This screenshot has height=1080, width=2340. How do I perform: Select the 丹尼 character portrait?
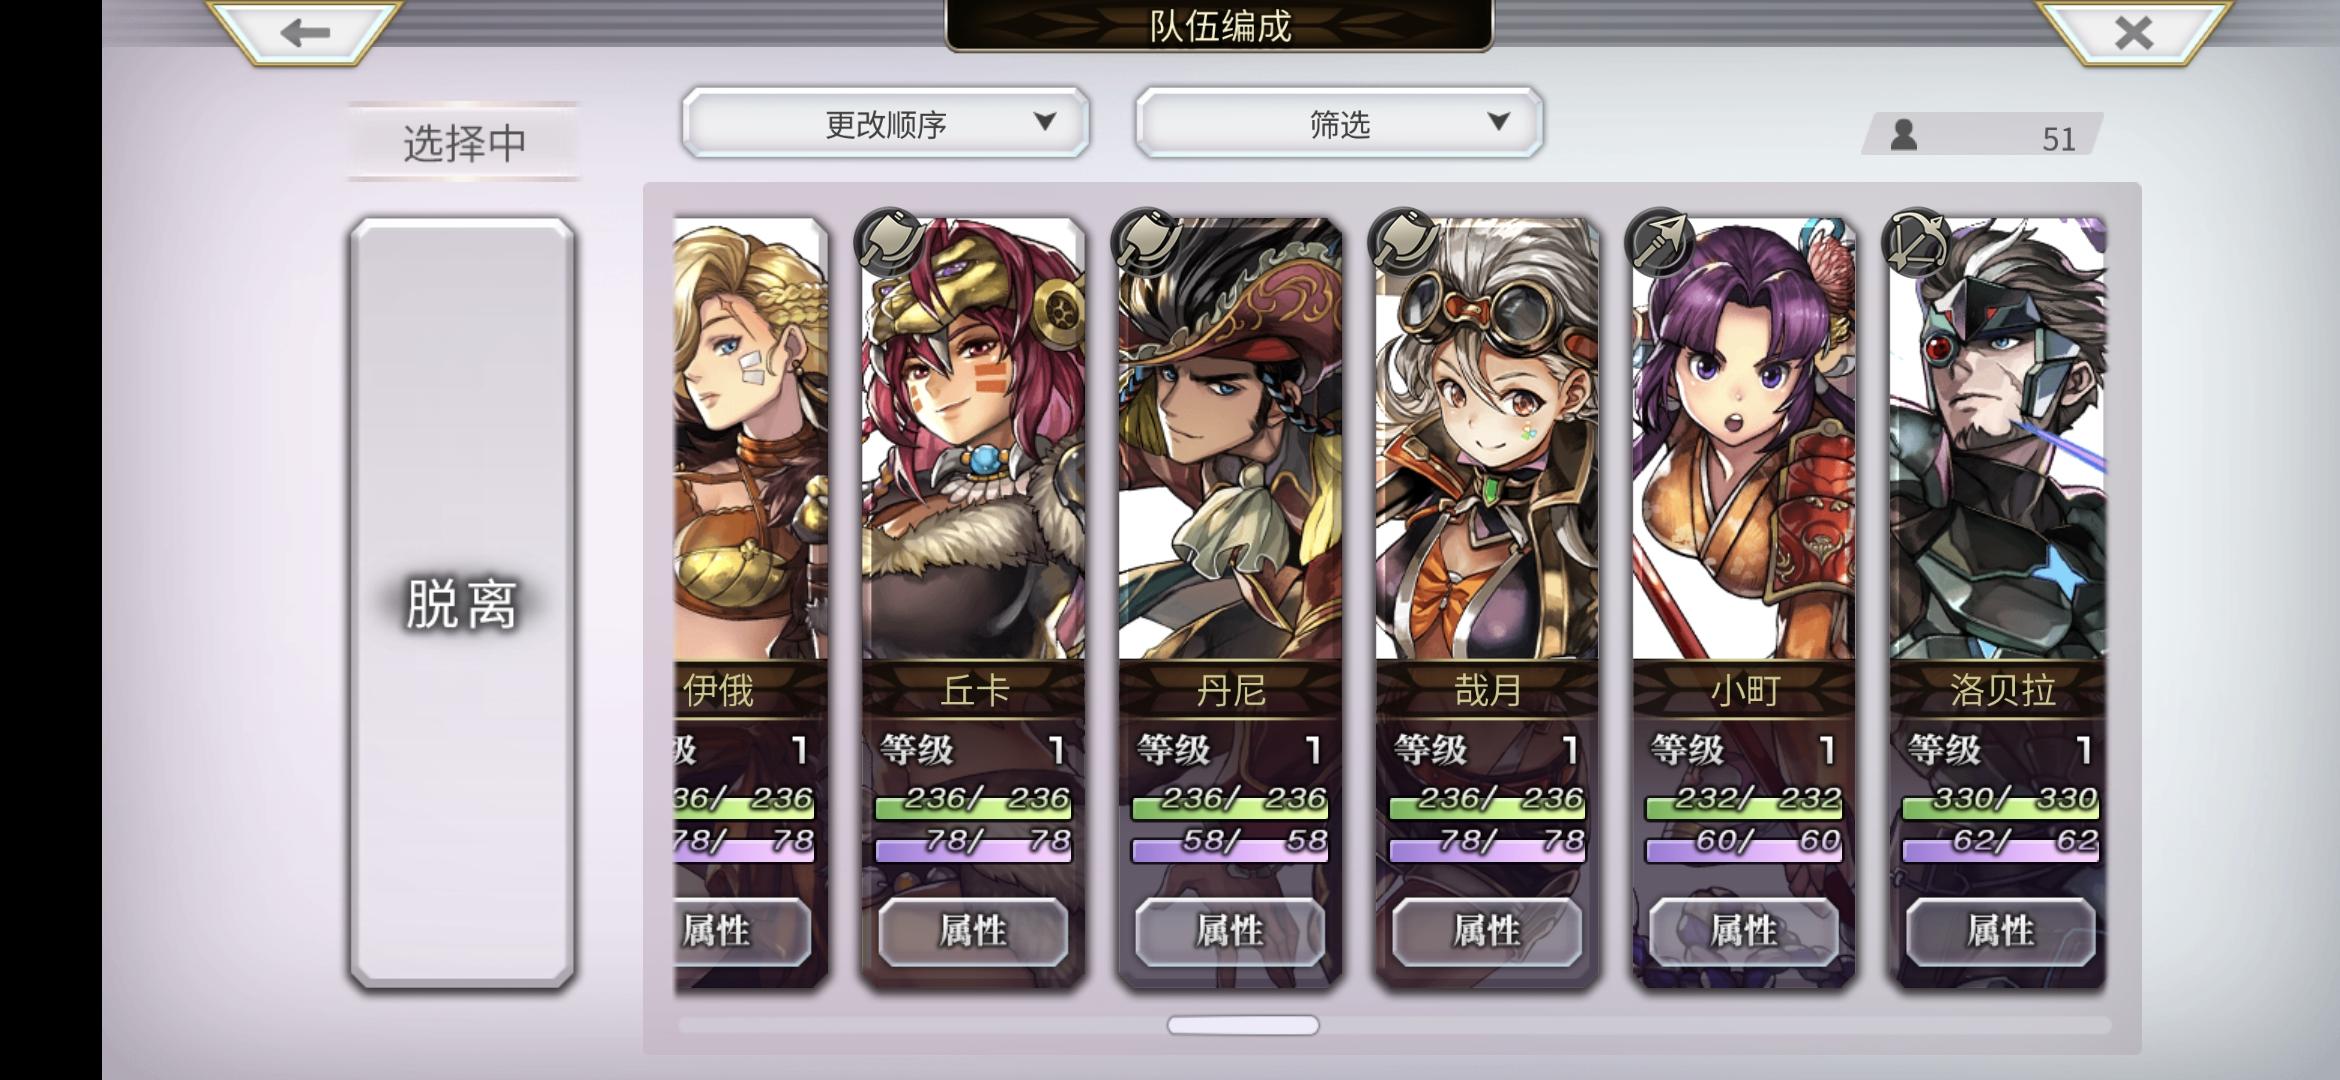click(x=1230, y=440)
